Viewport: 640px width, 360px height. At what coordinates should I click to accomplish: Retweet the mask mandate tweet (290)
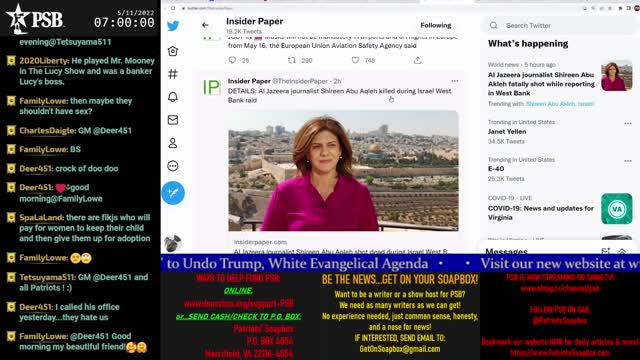click(291, 60)
